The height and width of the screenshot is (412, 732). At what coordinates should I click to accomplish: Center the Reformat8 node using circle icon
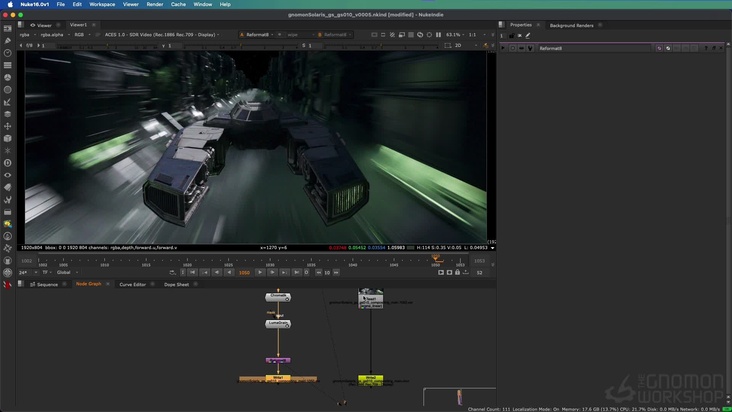point(513,48)
